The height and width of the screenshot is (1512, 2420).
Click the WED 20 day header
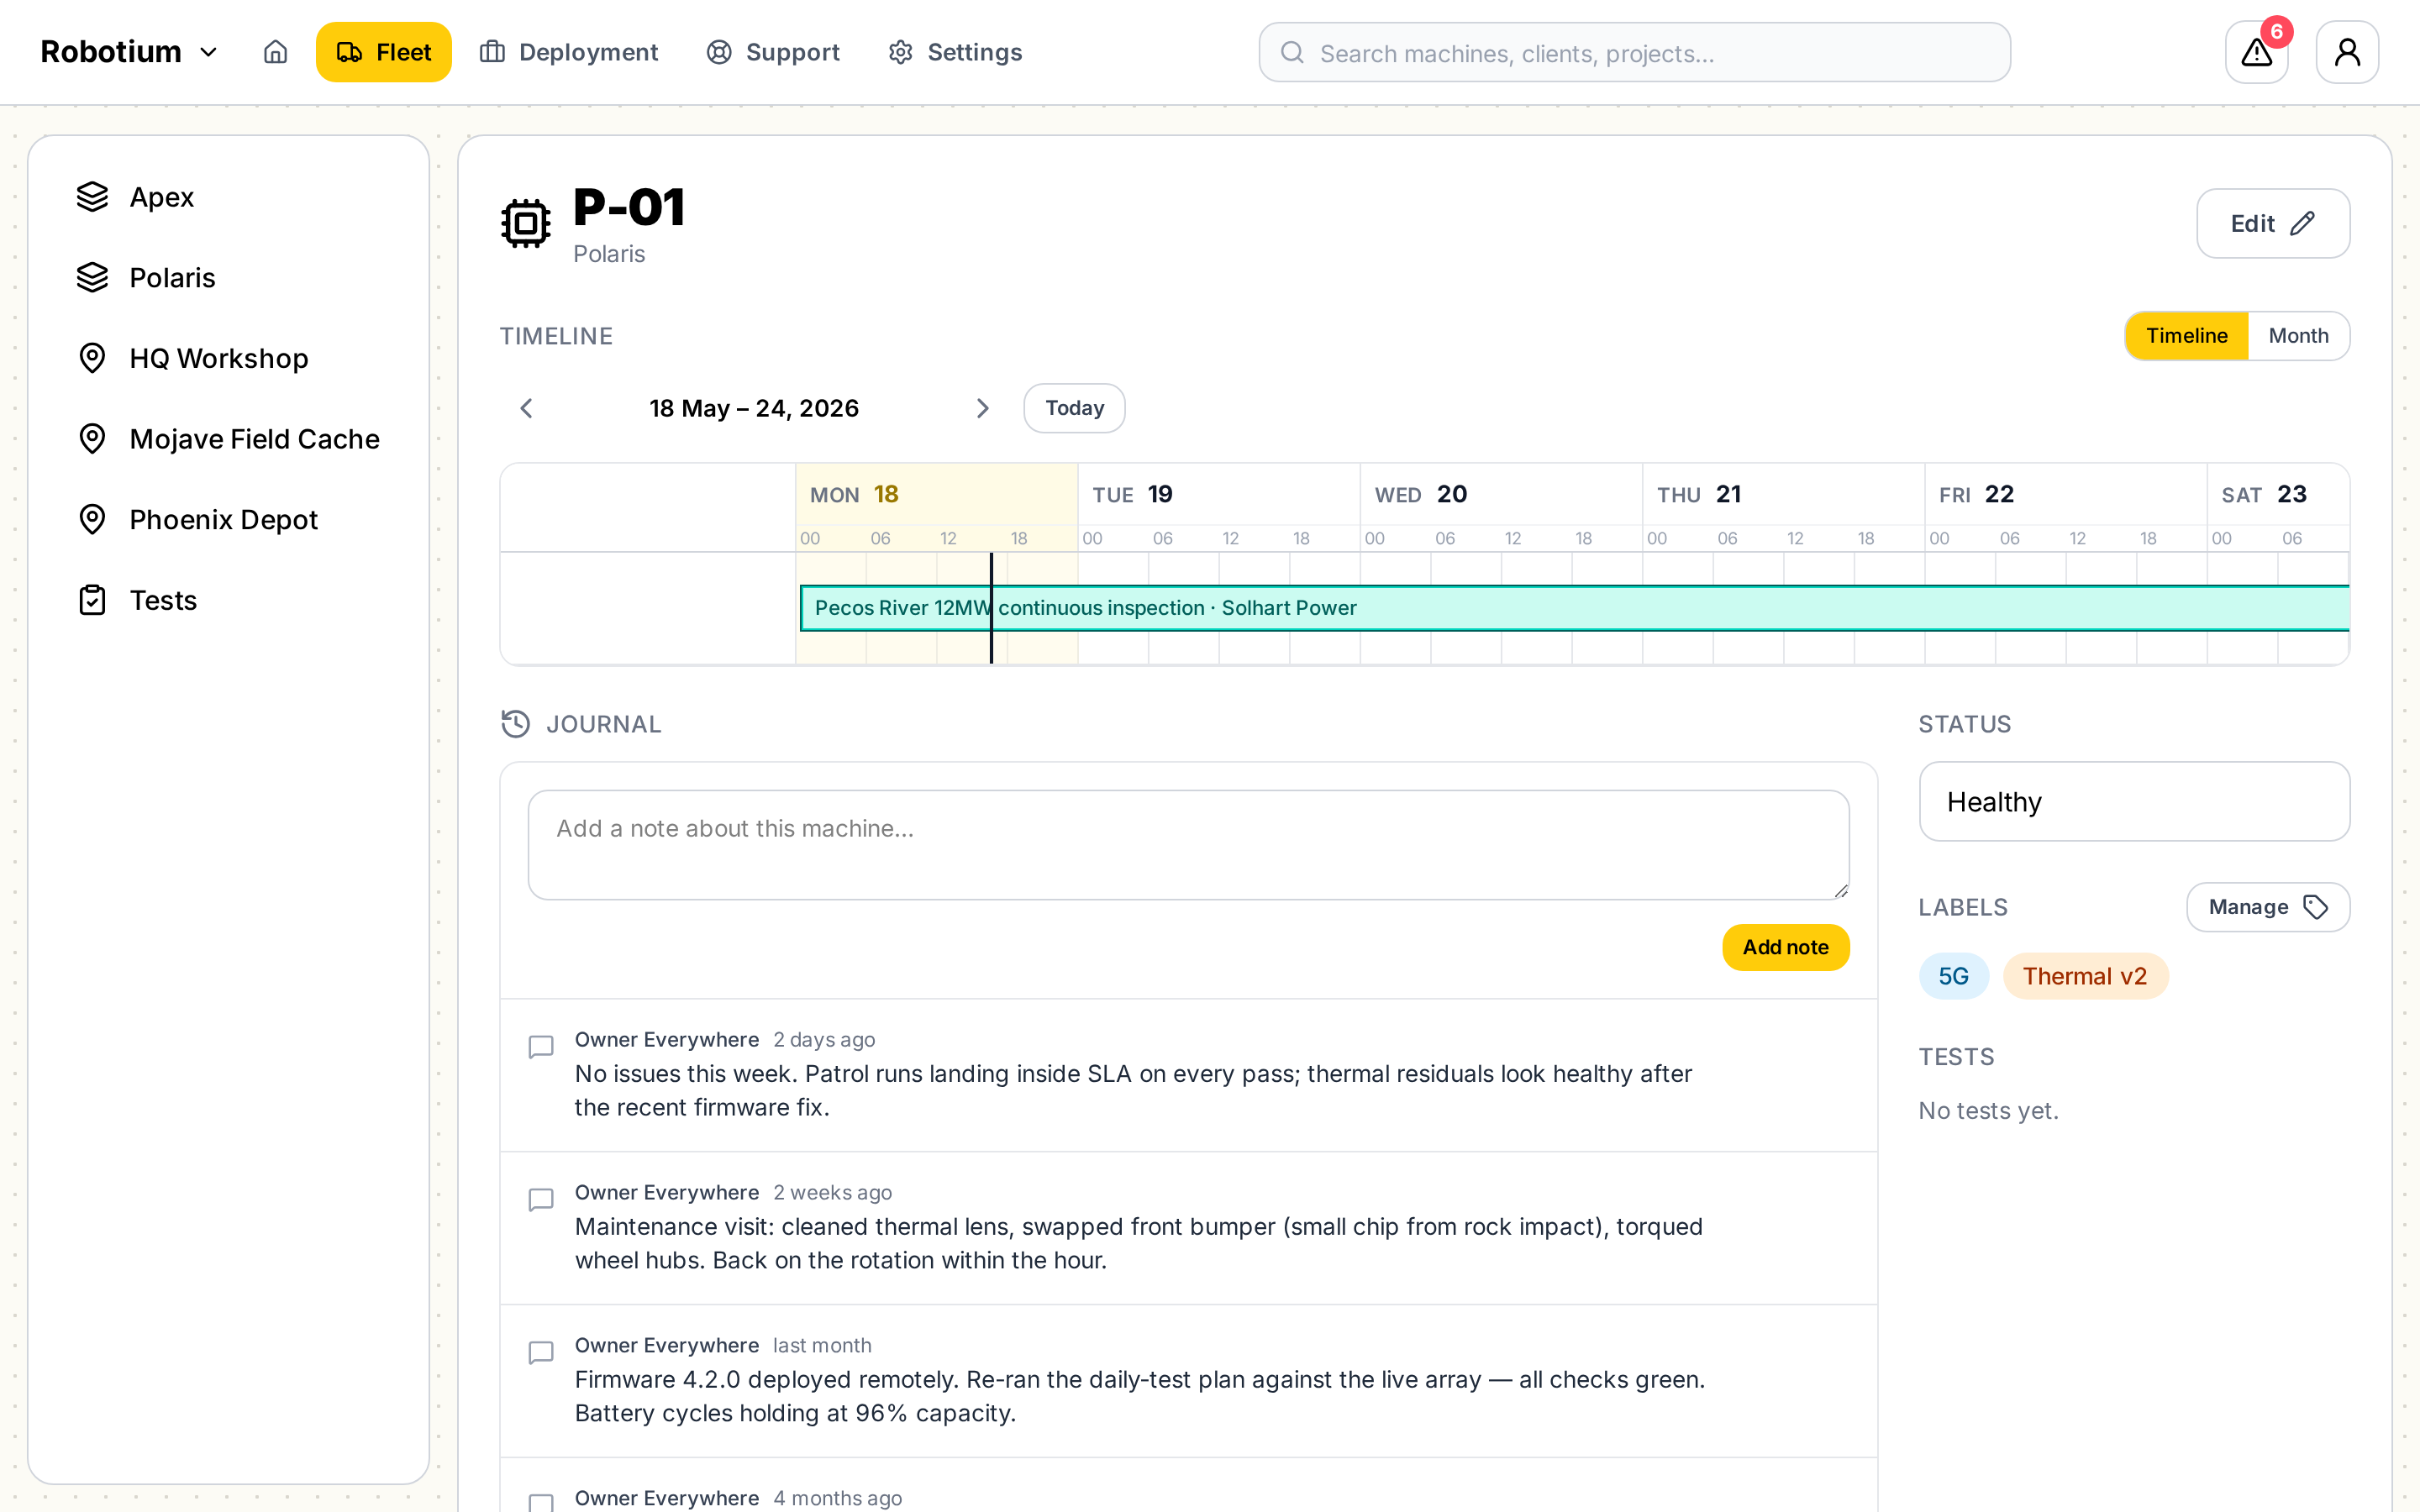click(x=1500, y=494)
